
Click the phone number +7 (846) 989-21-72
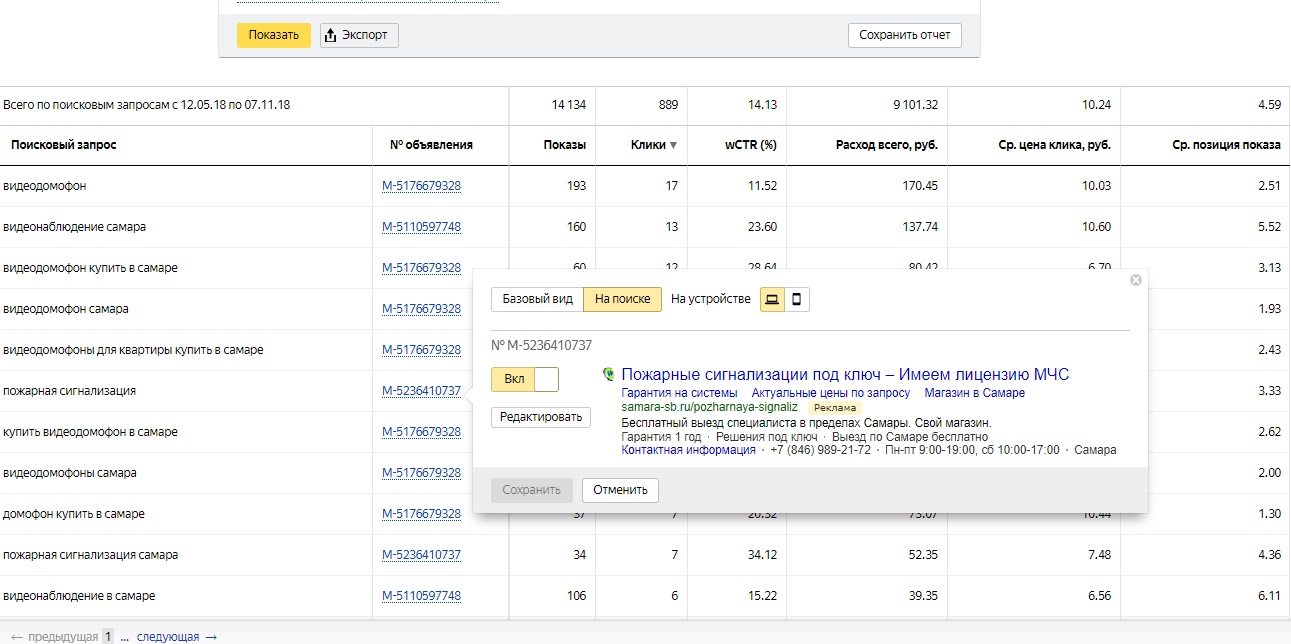coord(820,450)
